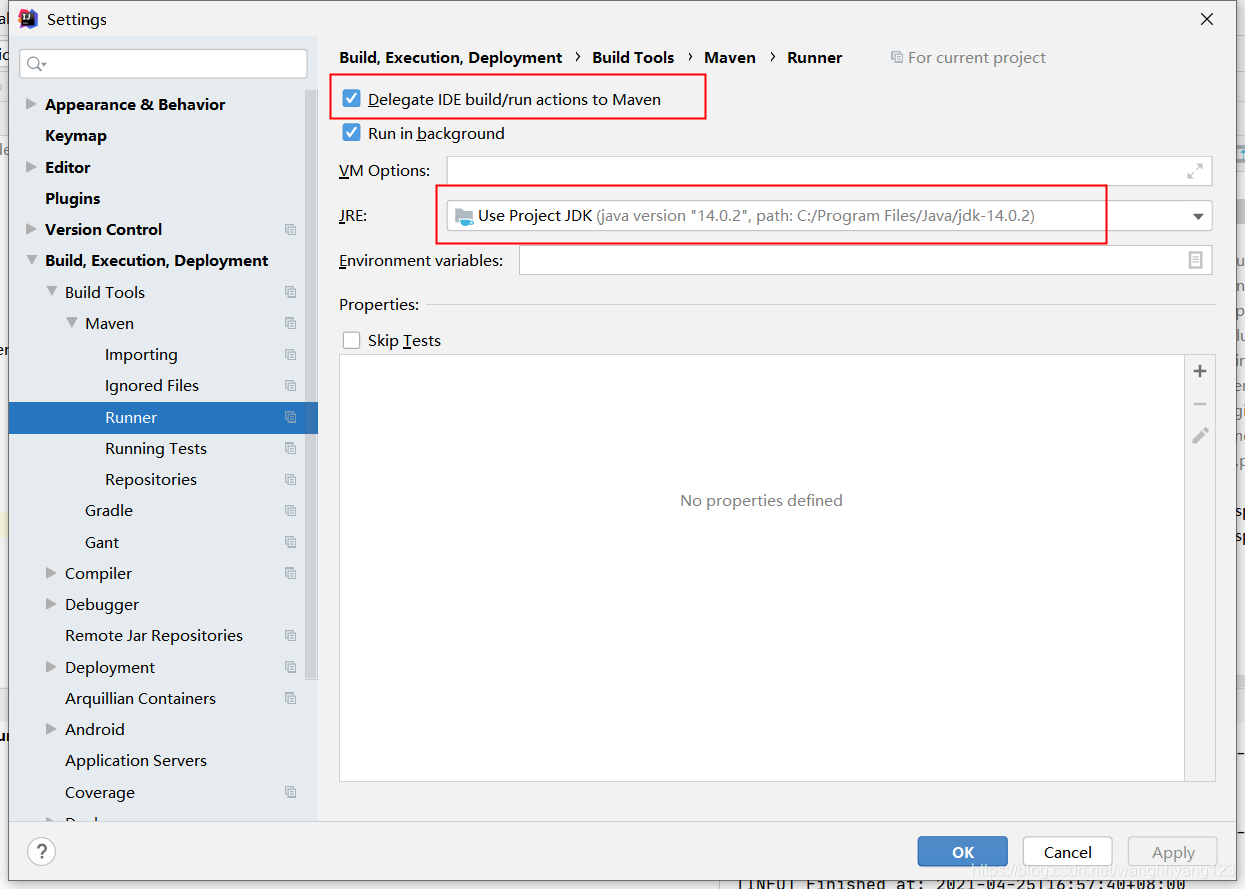Close the Settings dialog window
This screenshot has width=1245, height=889.
pos(1207,19)
